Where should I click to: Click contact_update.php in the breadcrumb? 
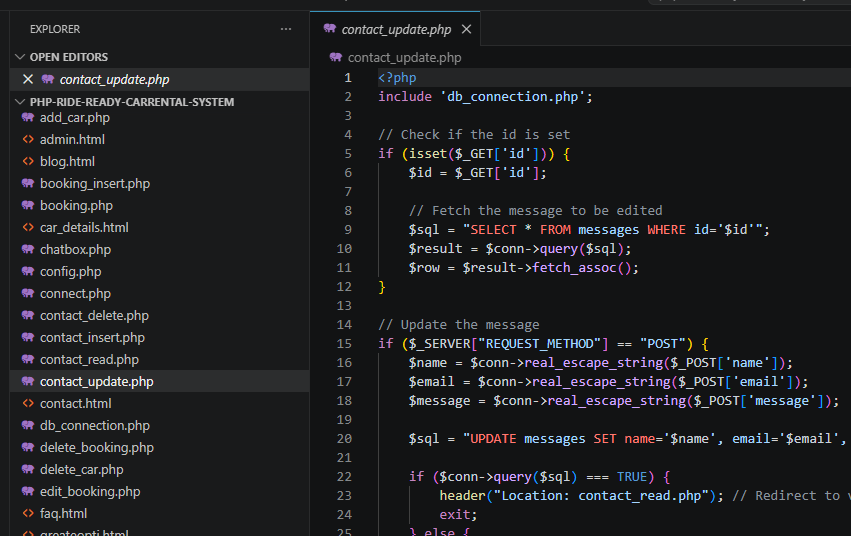404,58
